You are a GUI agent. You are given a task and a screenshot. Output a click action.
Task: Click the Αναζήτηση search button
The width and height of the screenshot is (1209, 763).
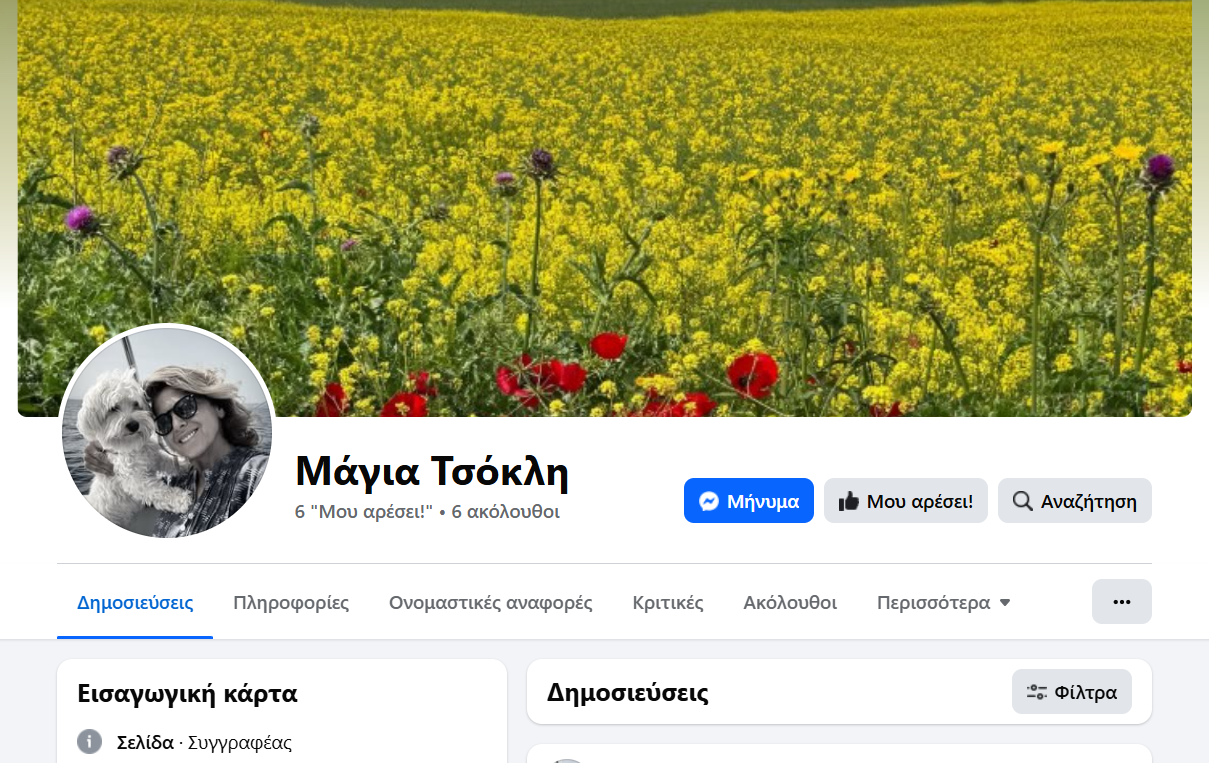(x=1075, y=501)
